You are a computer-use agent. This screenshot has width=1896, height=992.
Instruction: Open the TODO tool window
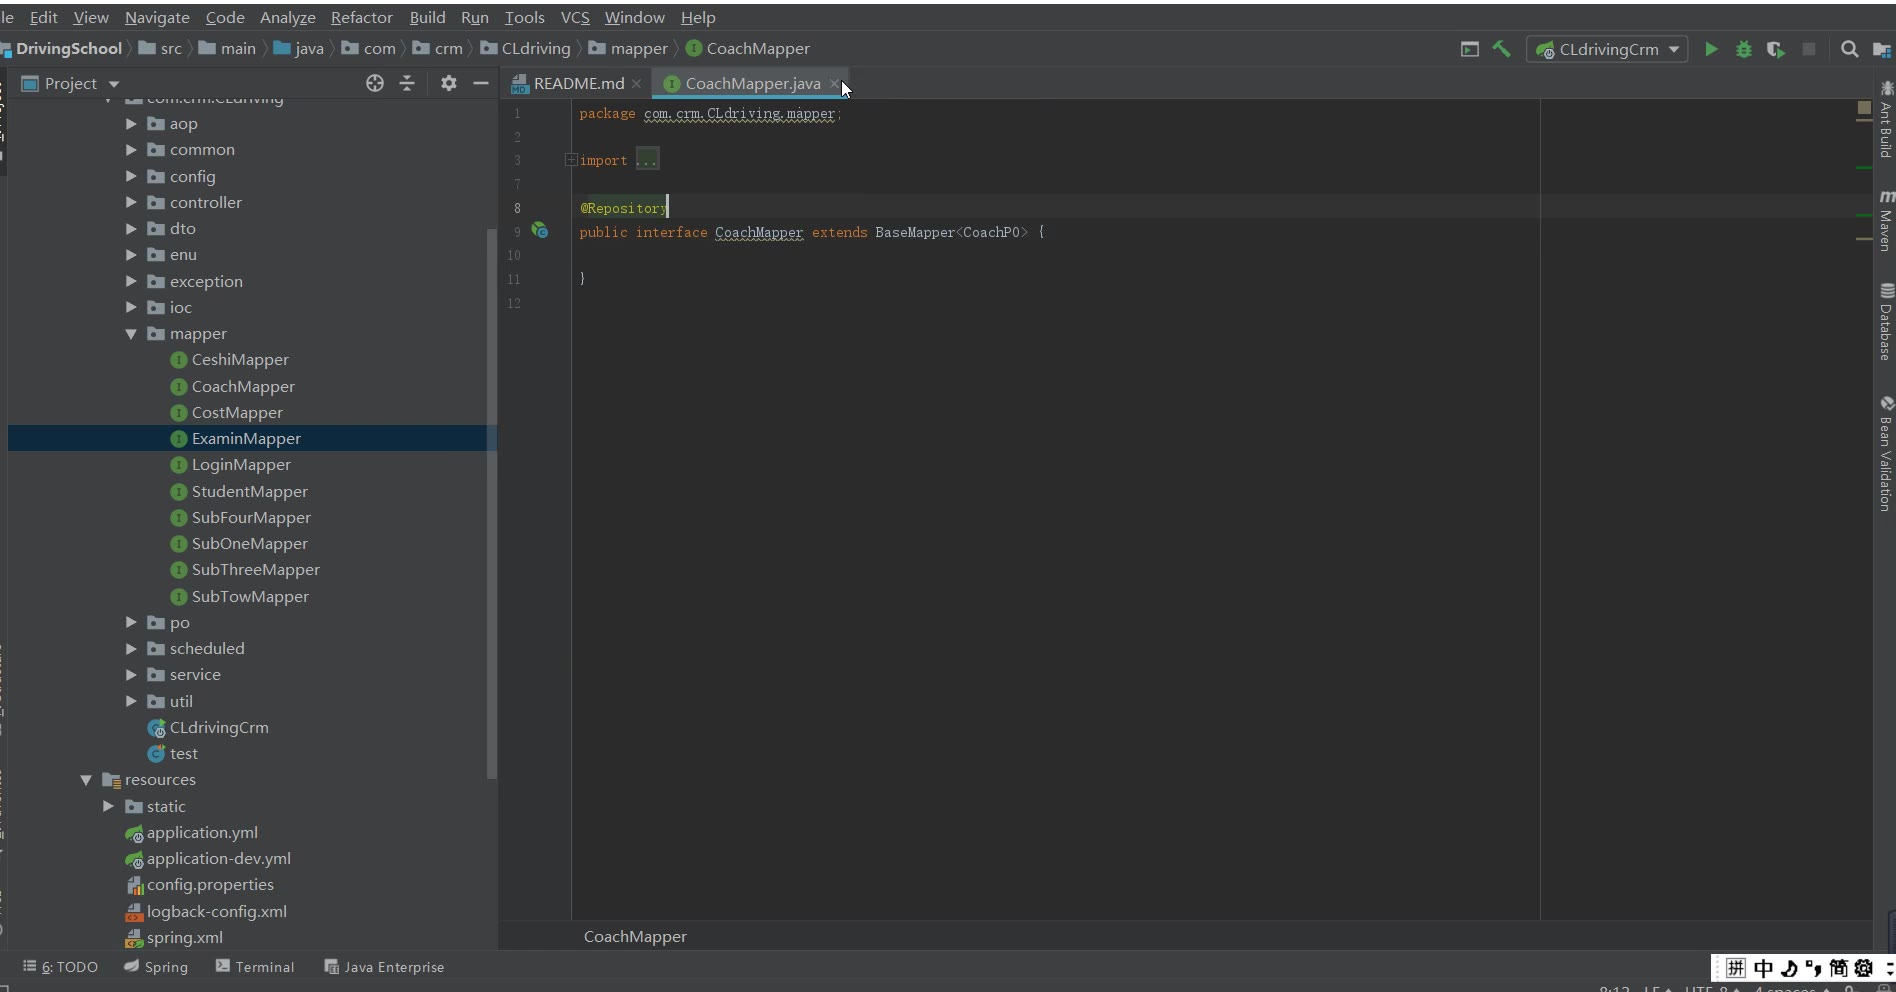61,967
